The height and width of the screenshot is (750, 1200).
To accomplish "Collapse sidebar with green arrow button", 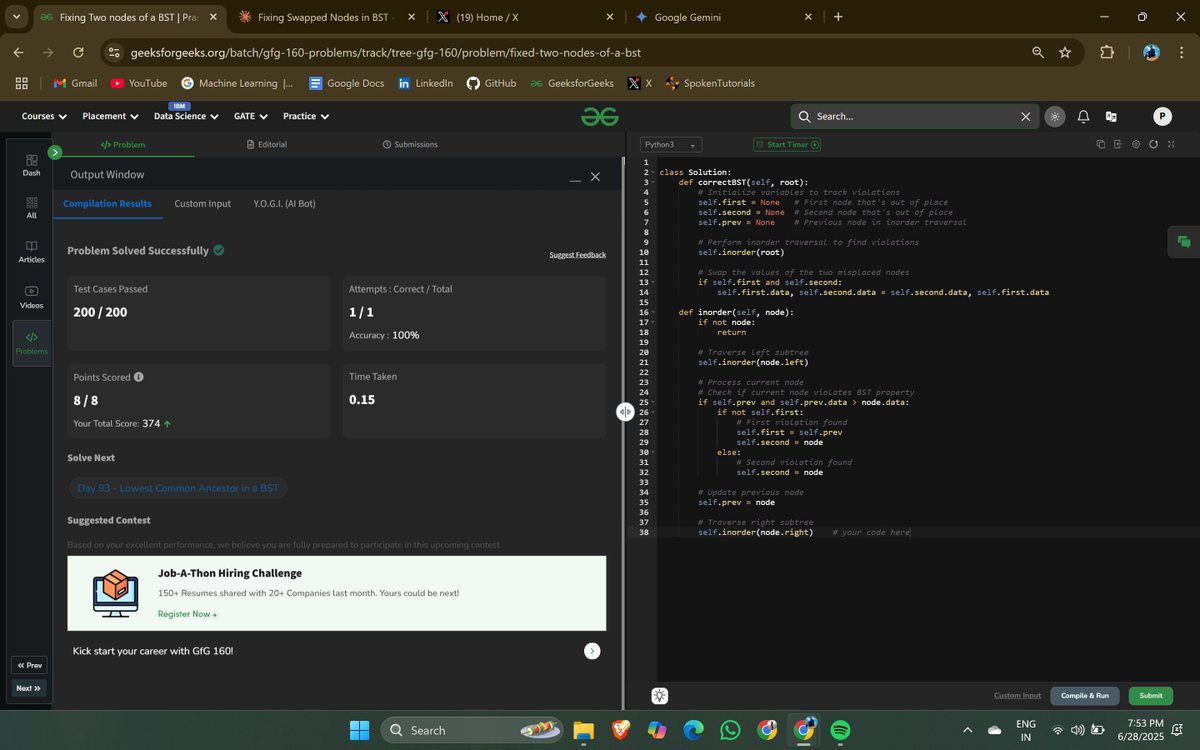I will tap(55, 152).
